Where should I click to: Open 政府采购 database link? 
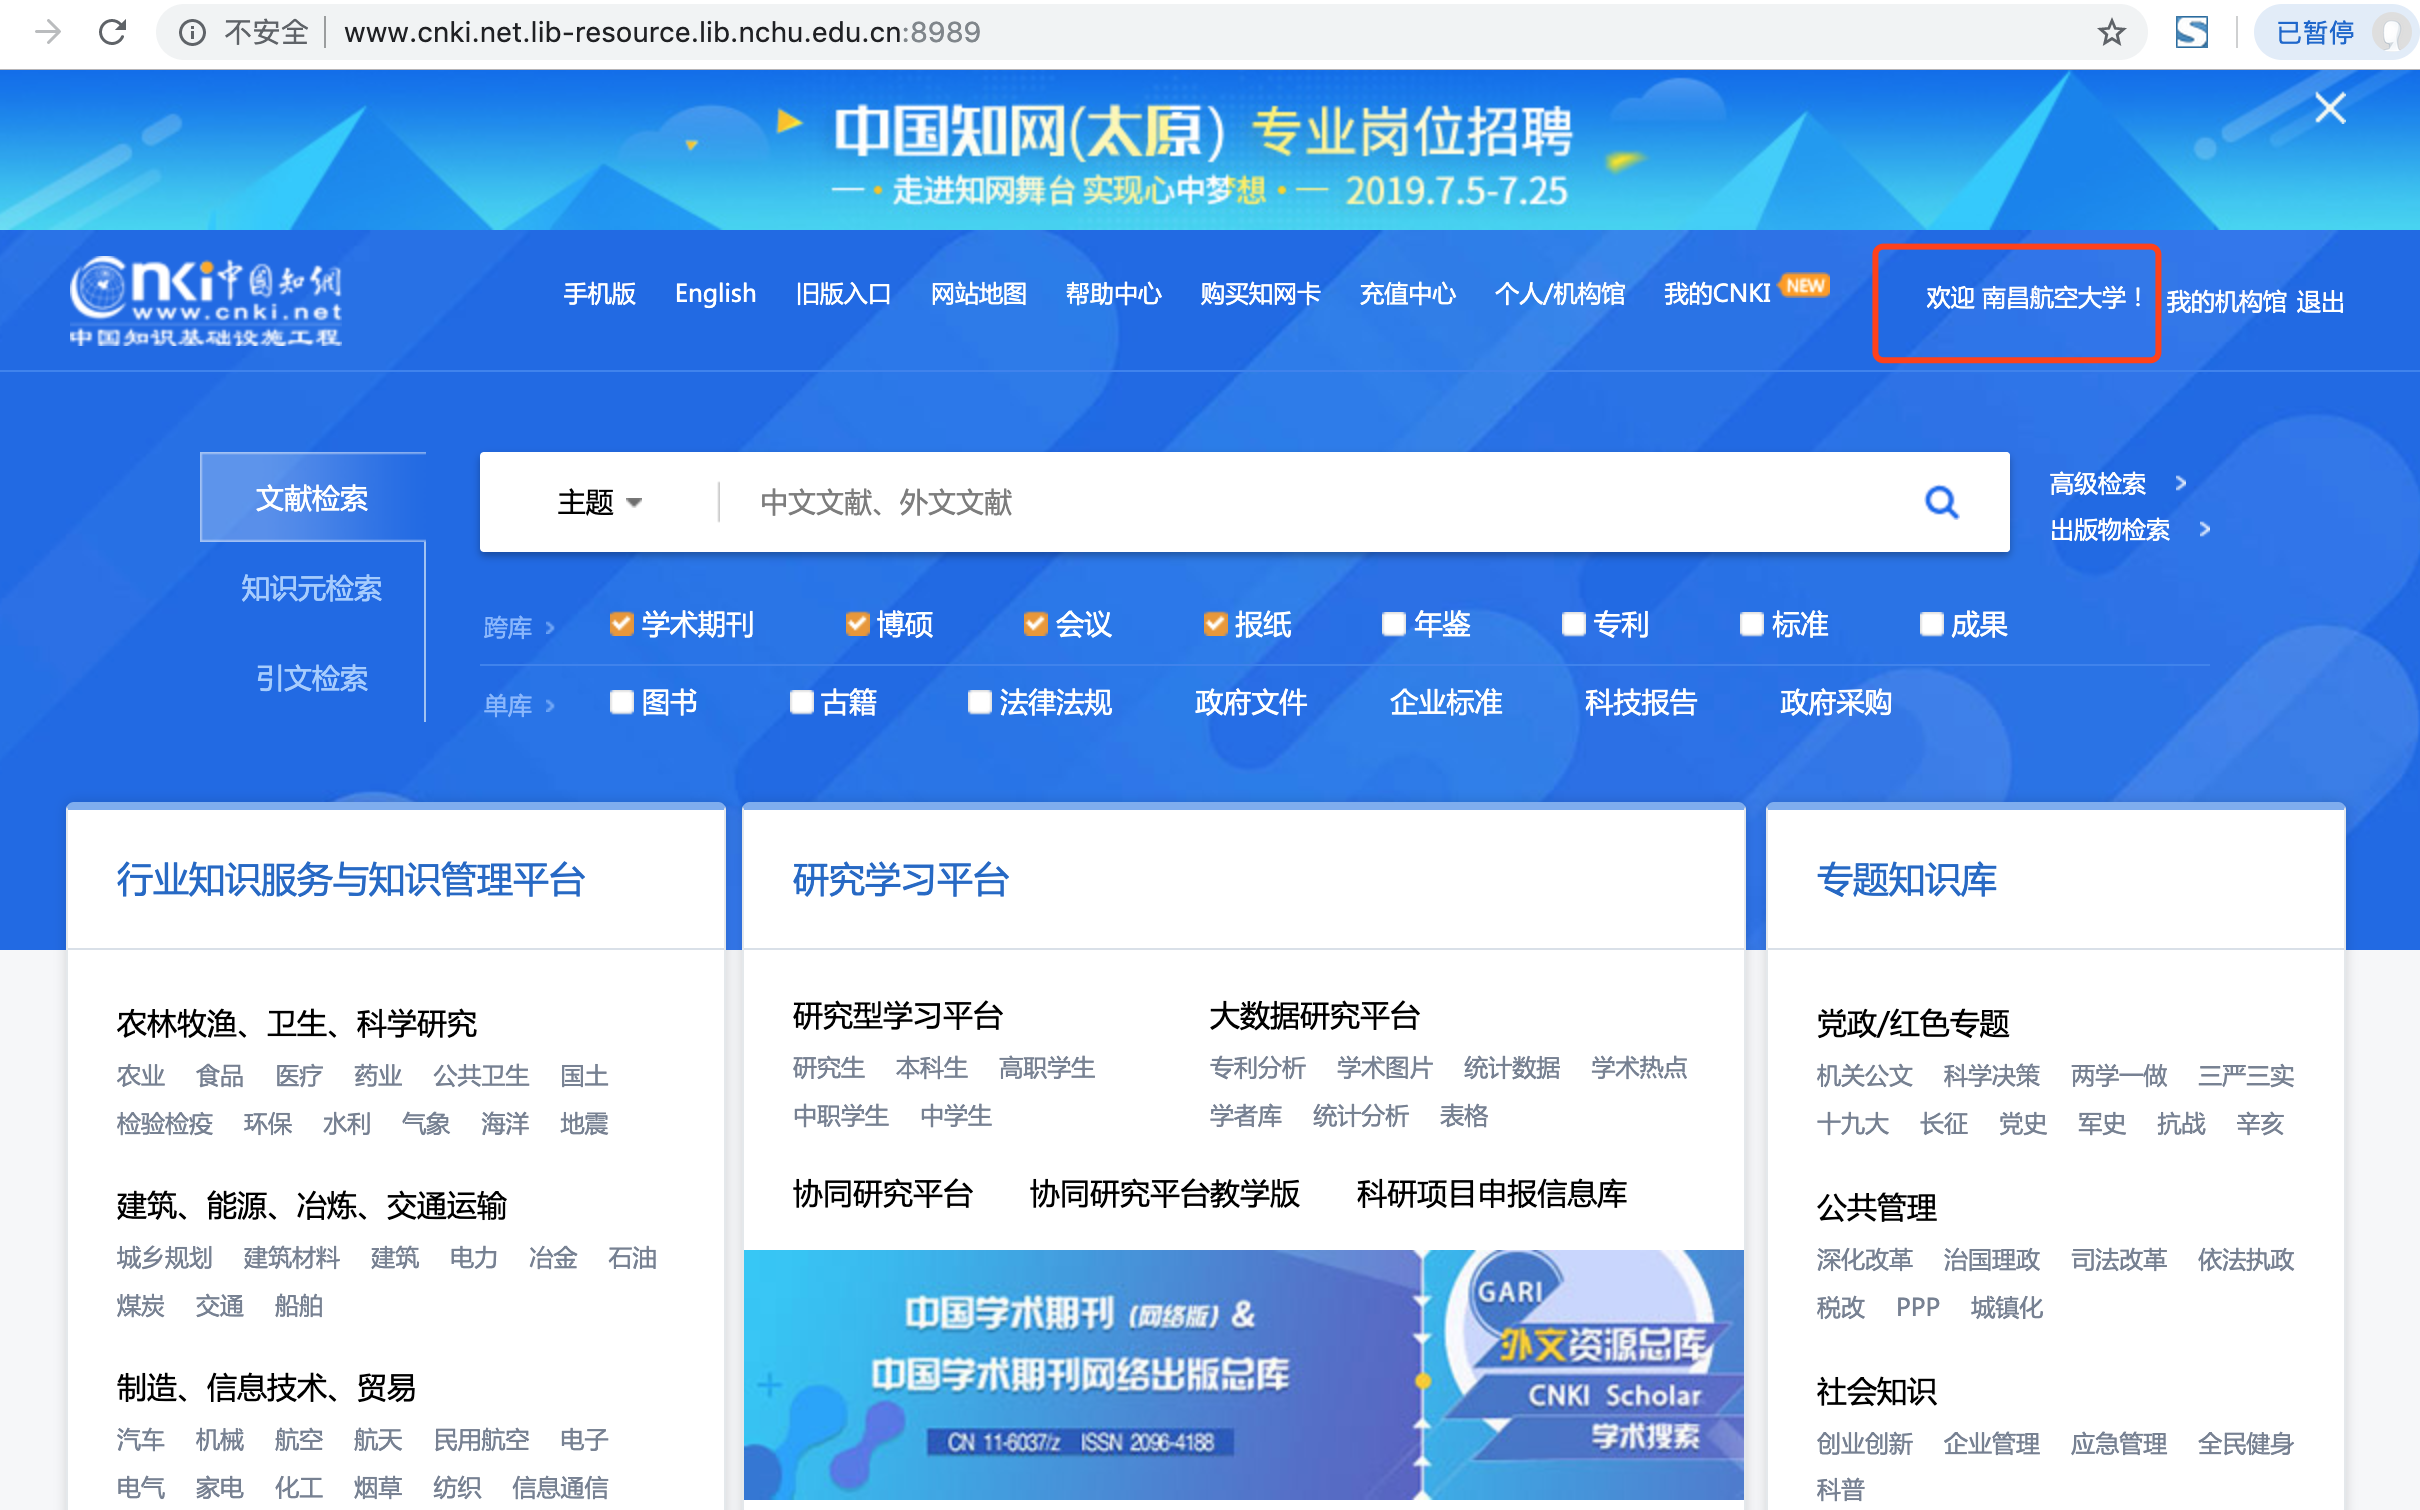(x=1835, y=702)
